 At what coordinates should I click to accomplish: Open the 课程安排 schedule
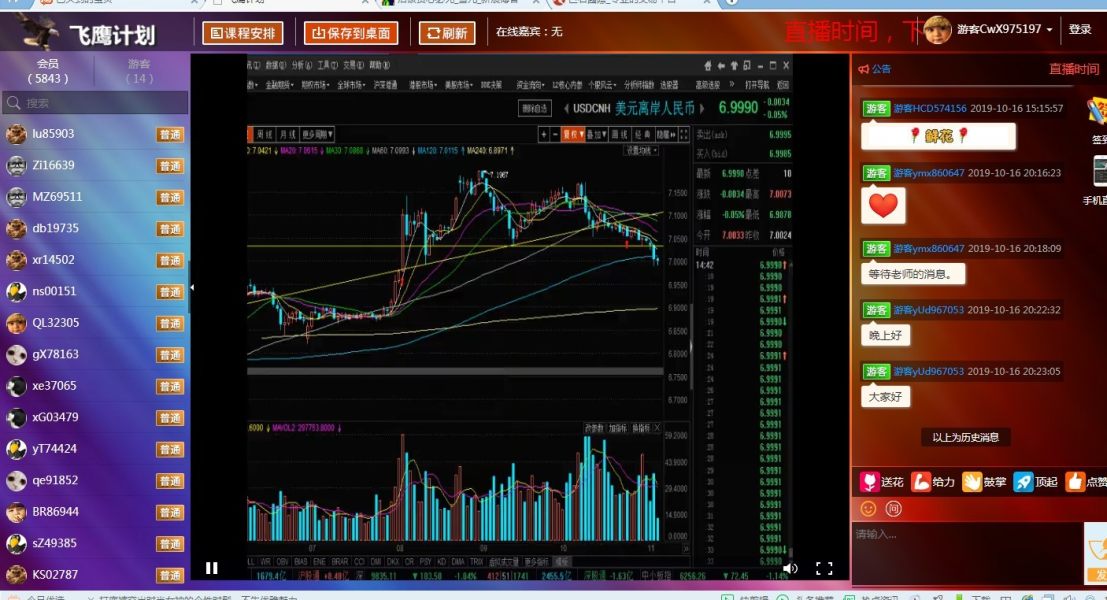point(243,32)
